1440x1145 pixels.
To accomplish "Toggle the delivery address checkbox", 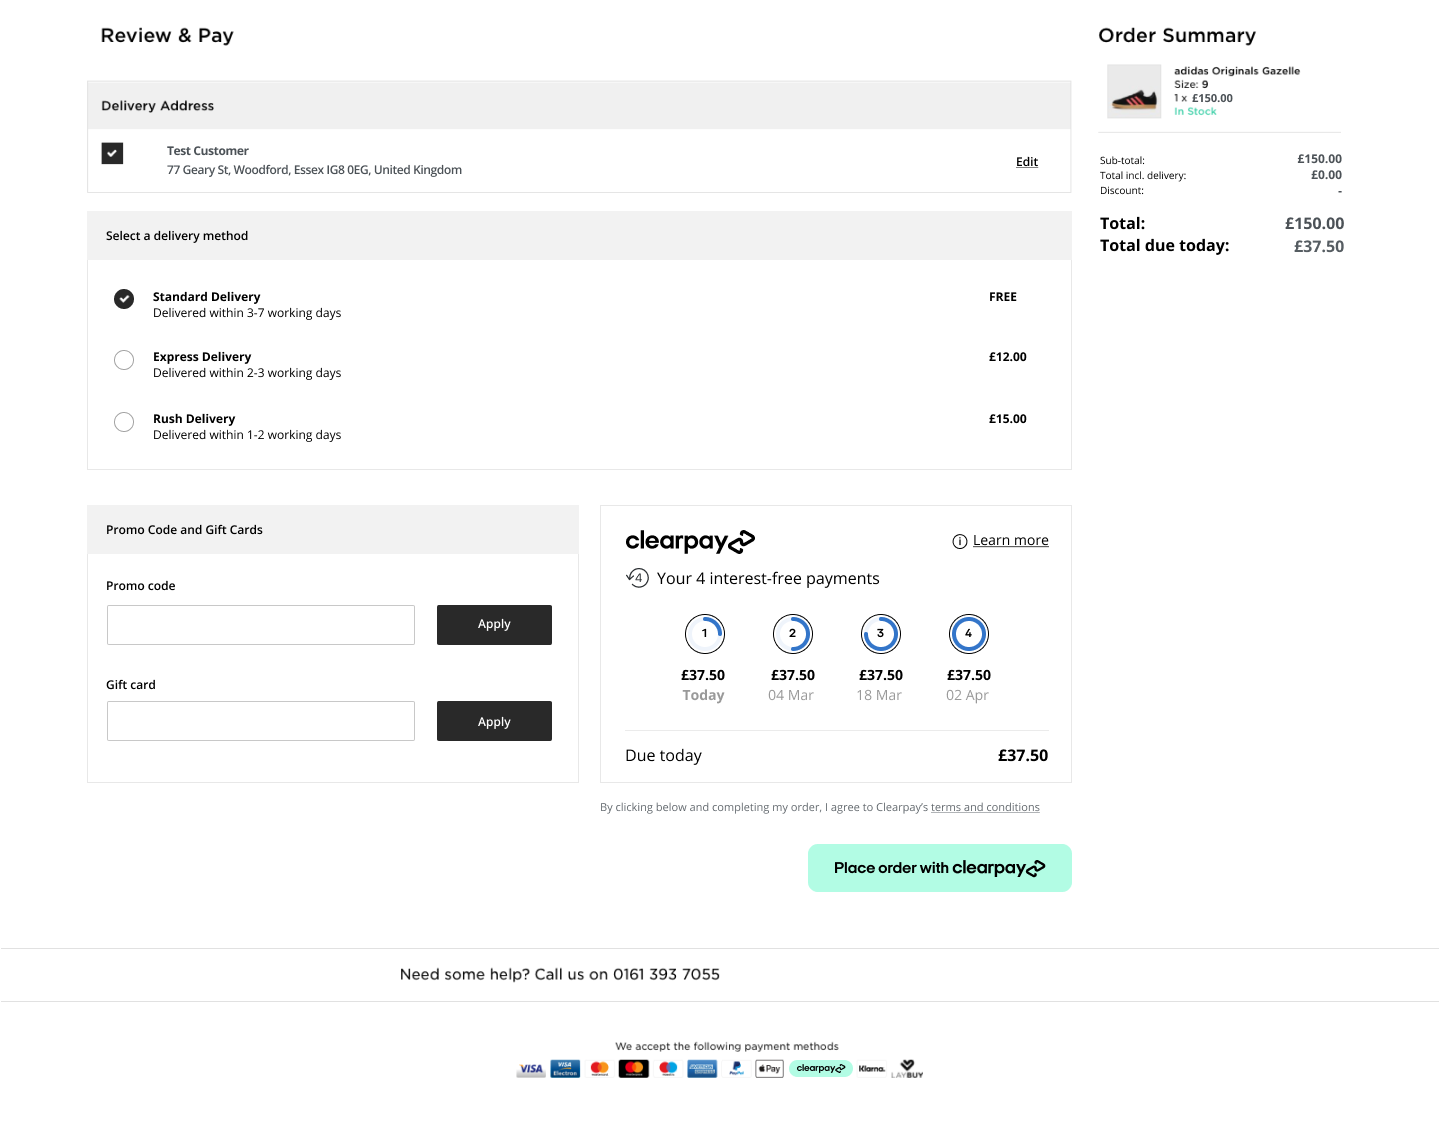I will 112,153.
